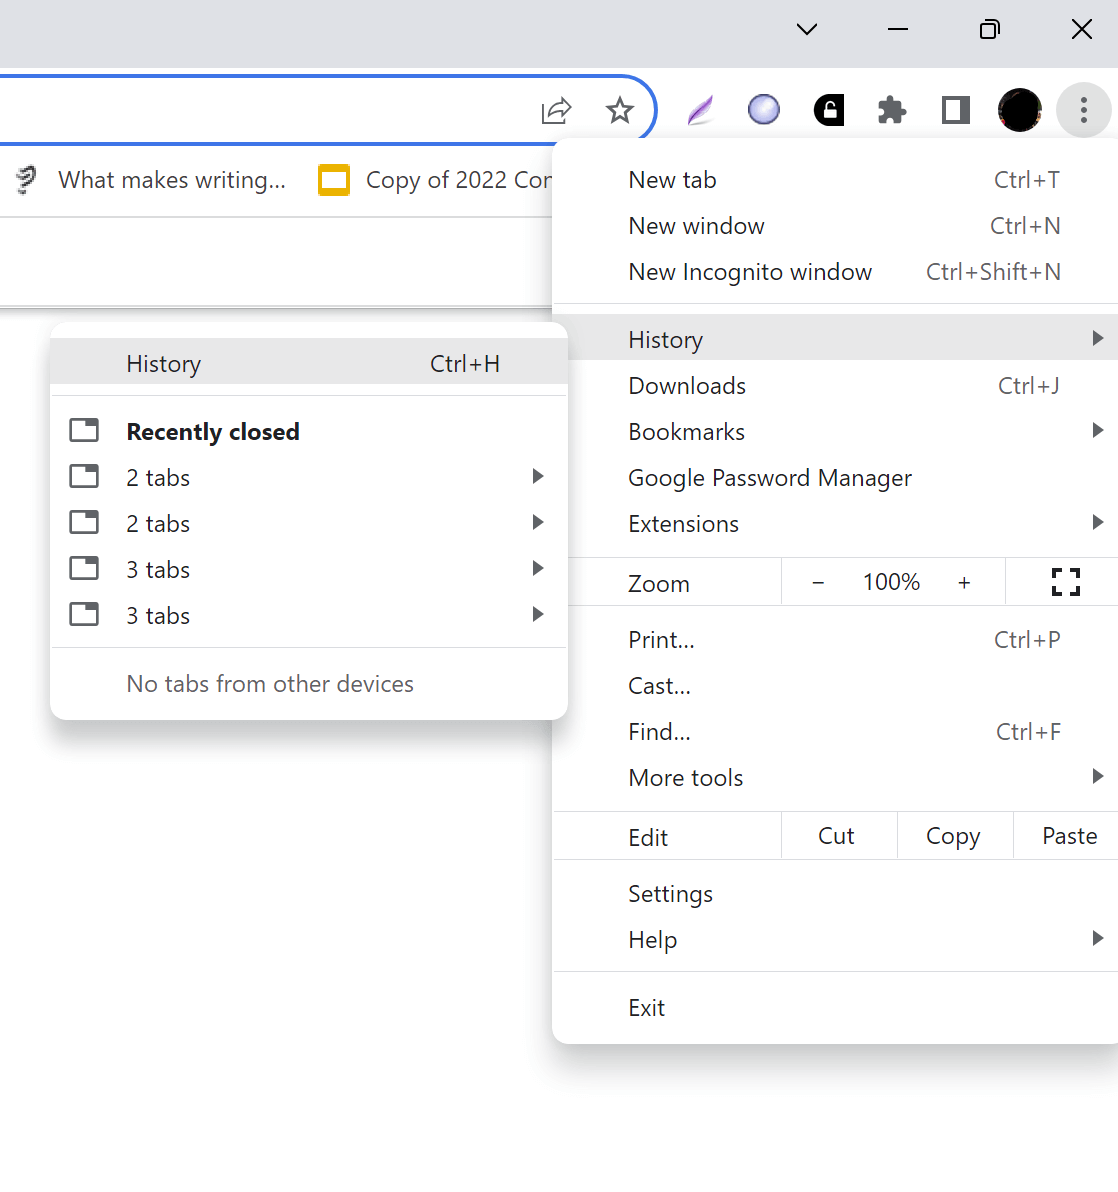Image resolution: width=1118 pixels, height=1192 pixels.
Task: Click the yellow favicon on the Copy tab
Action: point(333,180)
